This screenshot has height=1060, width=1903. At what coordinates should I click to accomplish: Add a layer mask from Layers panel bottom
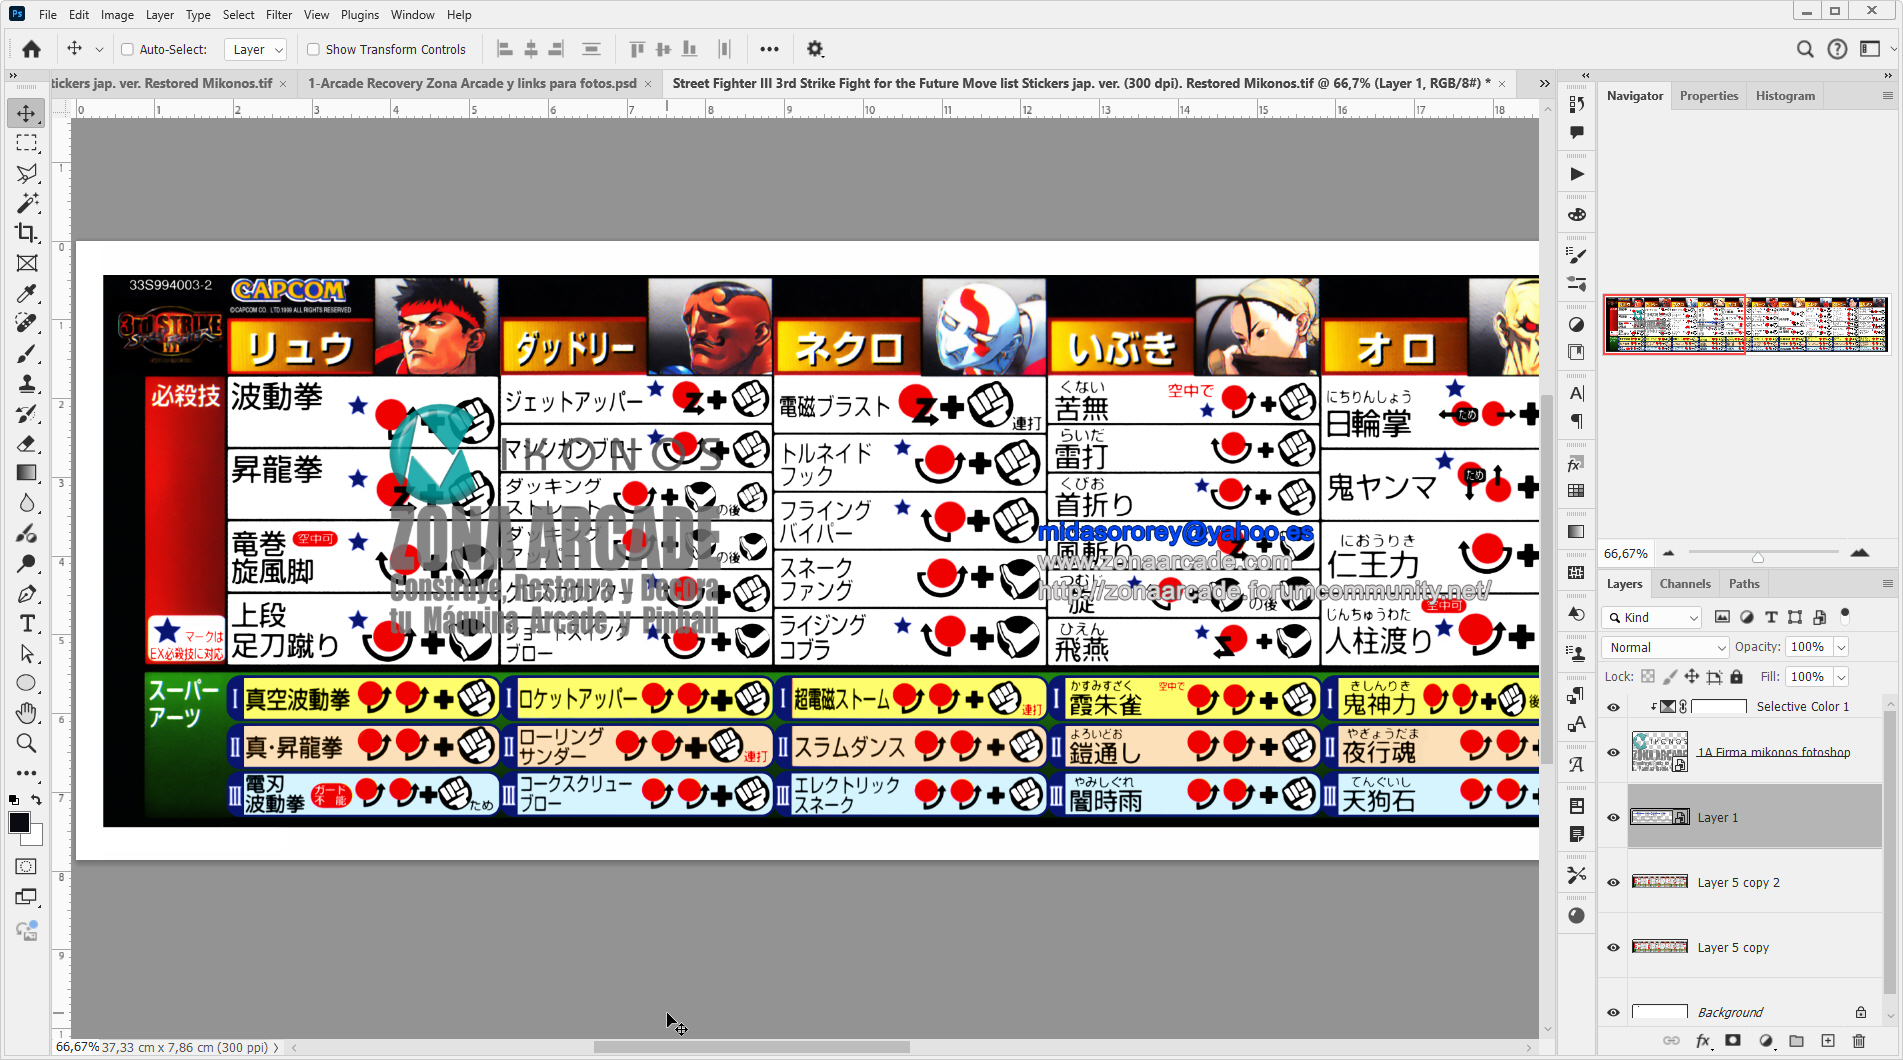pyautogui.click(x=1733, y=1041)
